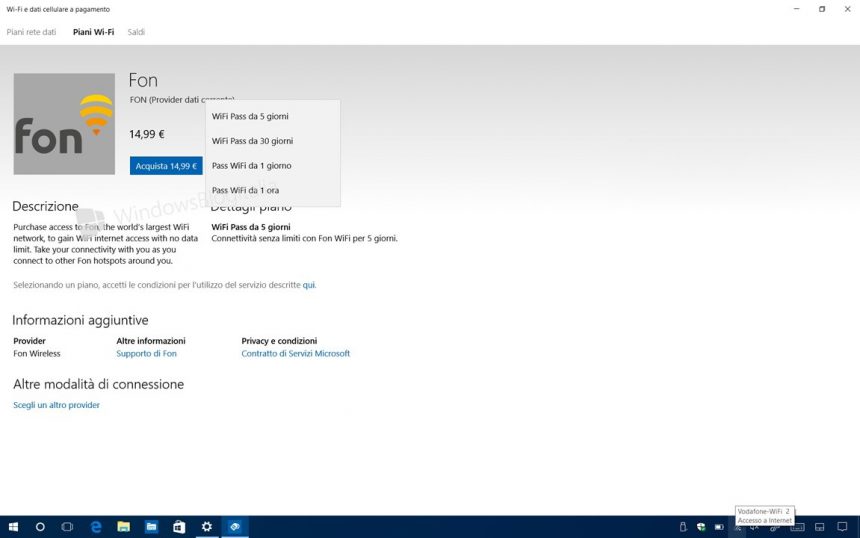Open the Windows Store taskbar icon

click(x=179, y=527)
